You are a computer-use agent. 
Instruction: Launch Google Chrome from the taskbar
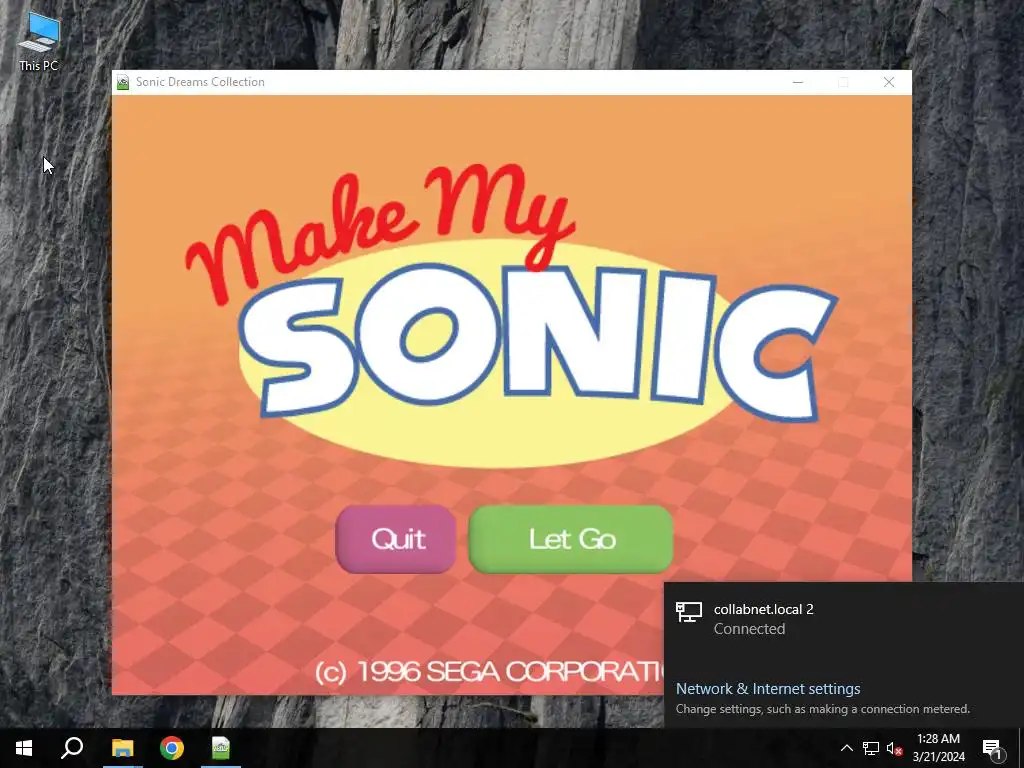coord(172,748)
